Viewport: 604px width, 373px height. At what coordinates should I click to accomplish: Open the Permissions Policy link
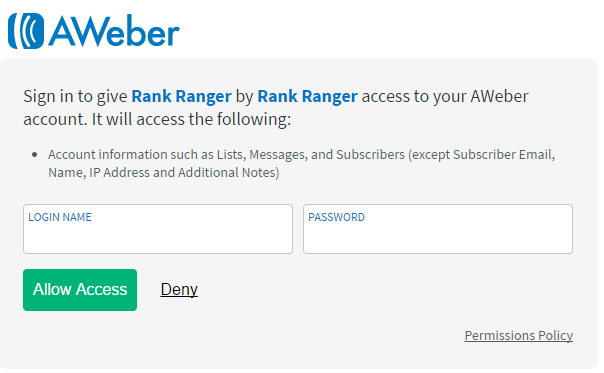pos(518,335)
